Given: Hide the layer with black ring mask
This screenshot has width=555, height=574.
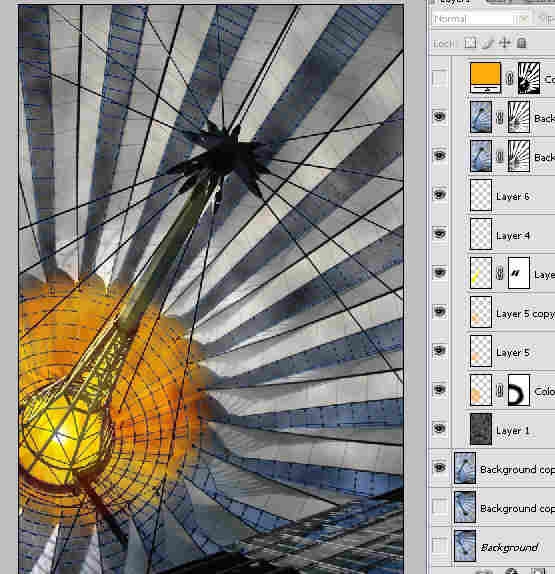Looking at the screenshot, I should (x=439, y=390).
